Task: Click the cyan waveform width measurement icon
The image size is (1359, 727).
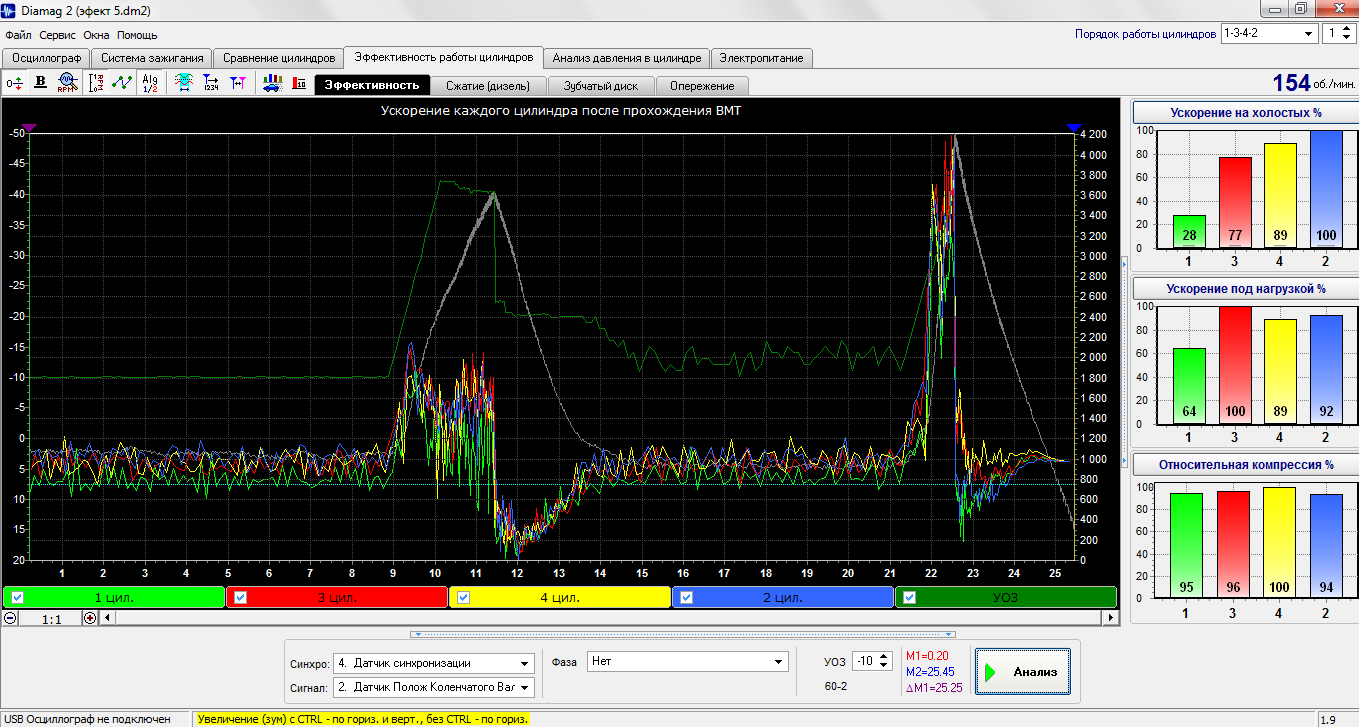Action: 185,83
